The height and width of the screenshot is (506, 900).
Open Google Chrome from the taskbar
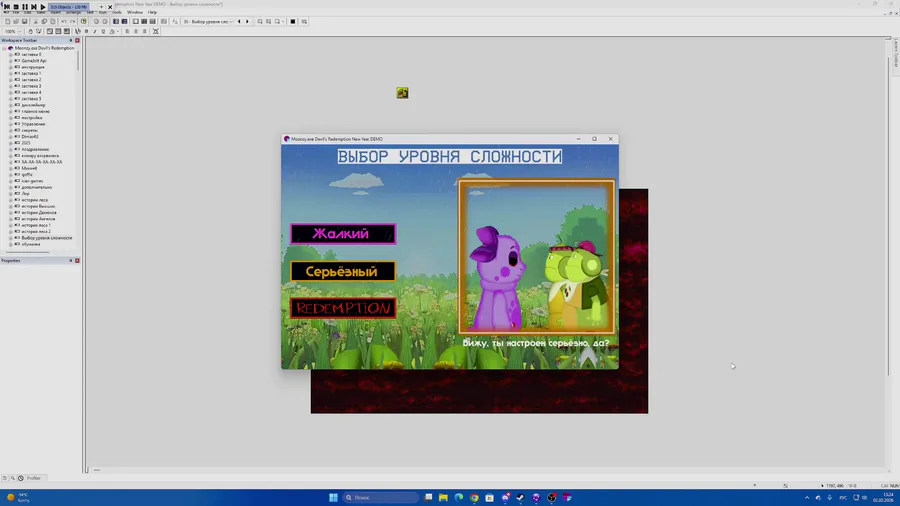474,497
